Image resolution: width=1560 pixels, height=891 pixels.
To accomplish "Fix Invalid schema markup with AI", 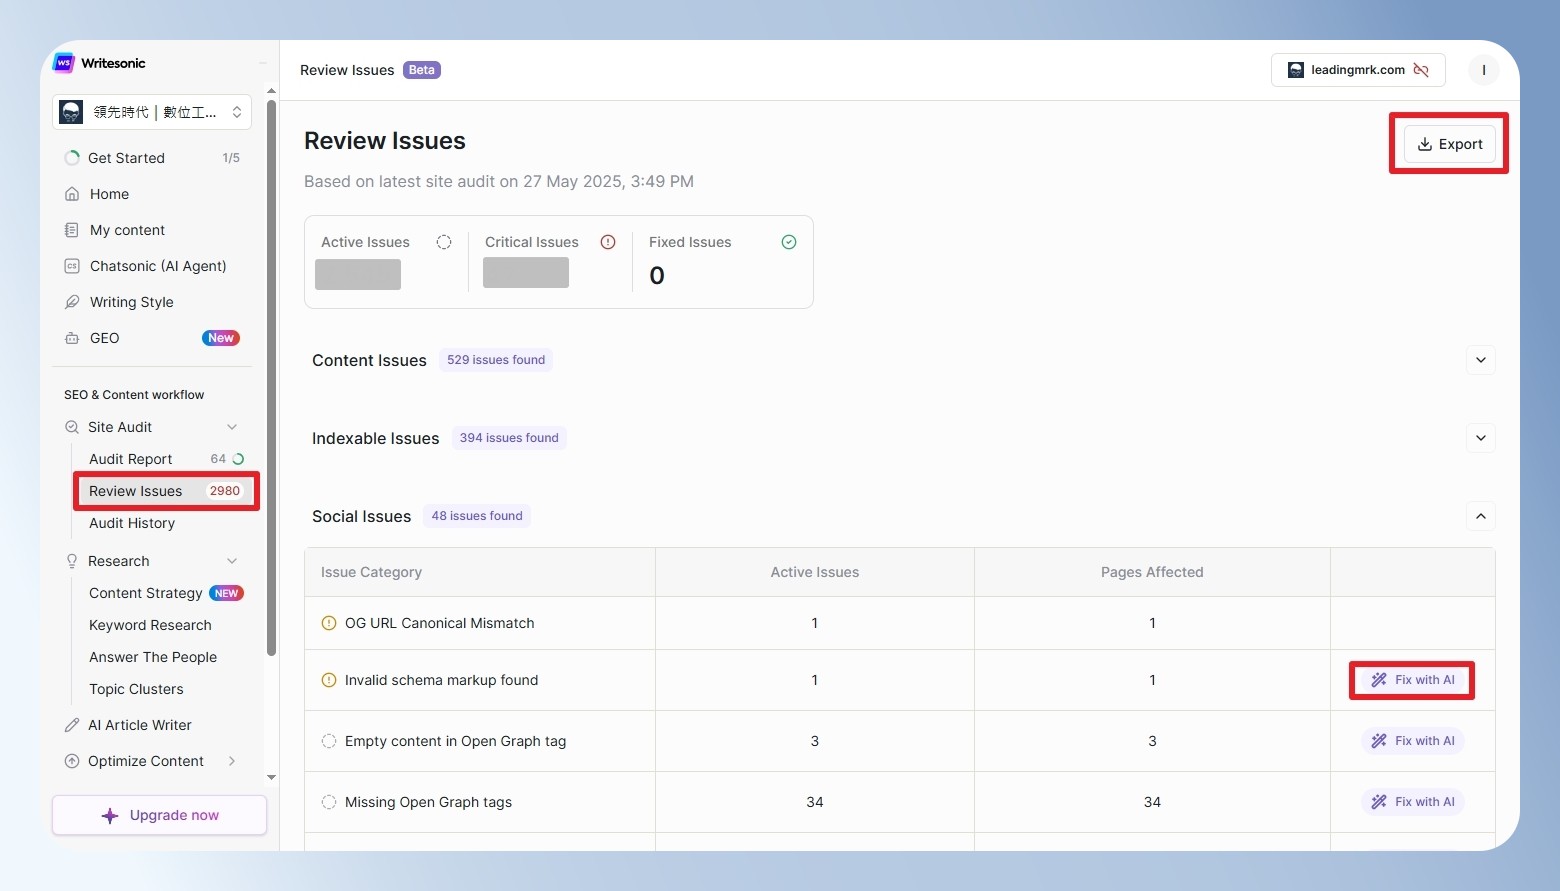I will (1412, 680).
